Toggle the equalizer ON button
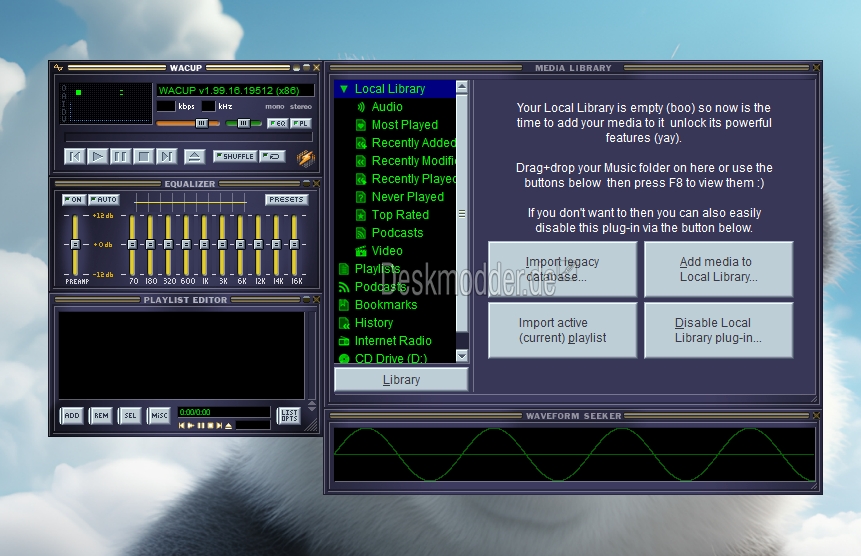This screenshot has height=556, width=861. [74, 200]
